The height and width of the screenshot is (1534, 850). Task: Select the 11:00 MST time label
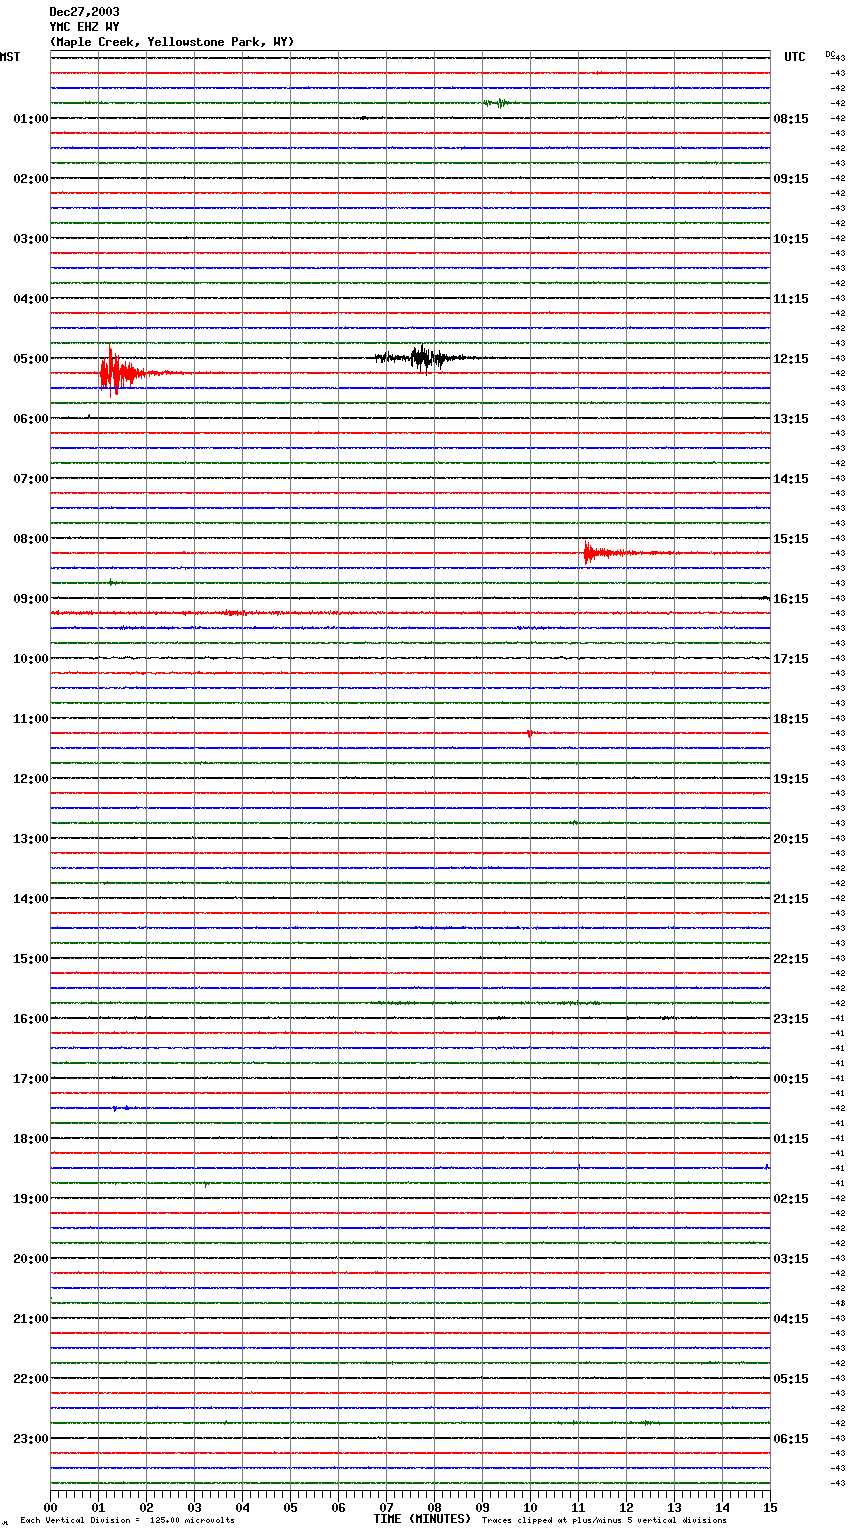(x=31, y=719)
